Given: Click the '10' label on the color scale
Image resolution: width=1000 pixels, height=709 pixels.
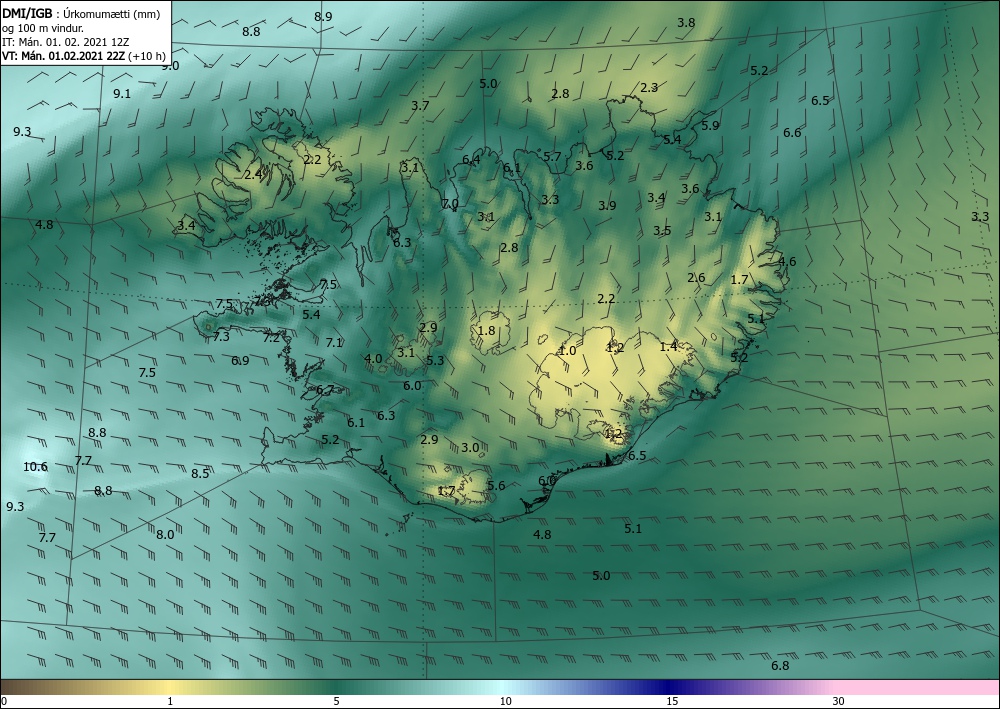Looking at the screenshot, I should [505, 701].
